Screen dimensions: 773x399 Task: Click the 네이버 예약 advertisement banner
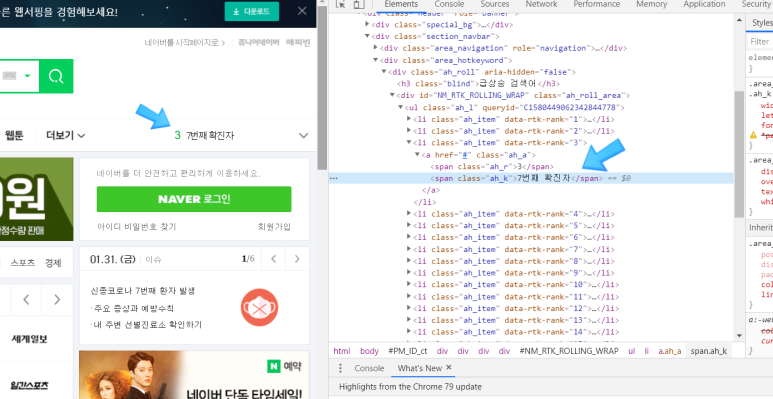(194, 375)
